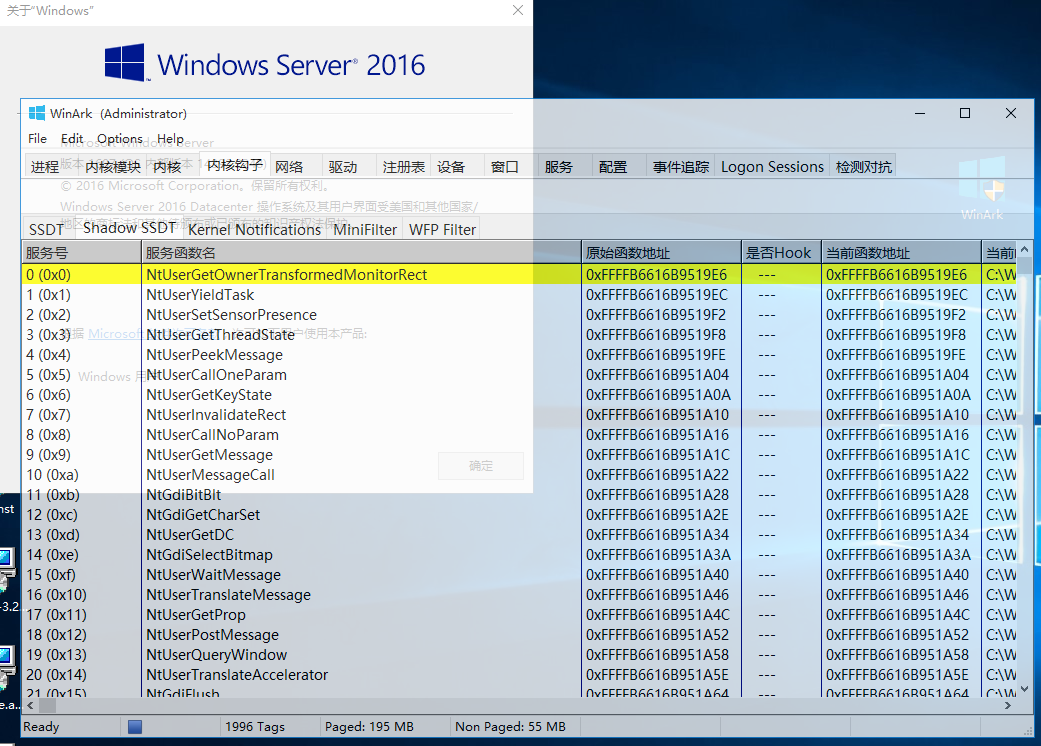Select the NtUserYieldTask row

tap(519, 295)
